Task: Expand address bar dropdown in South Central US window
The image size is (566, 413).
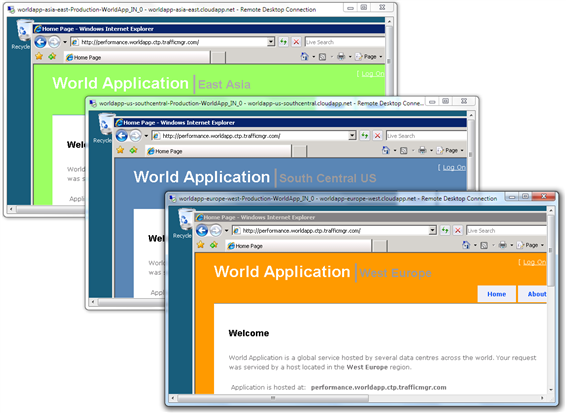Action: [352, 136]
